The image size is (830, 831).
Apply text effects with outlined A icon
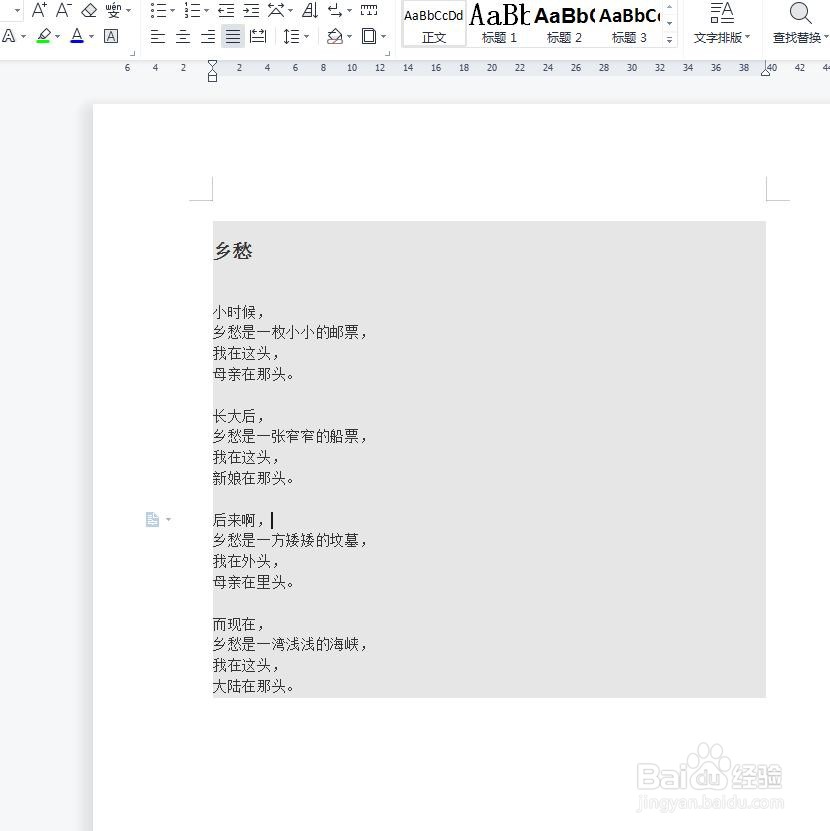9,36
